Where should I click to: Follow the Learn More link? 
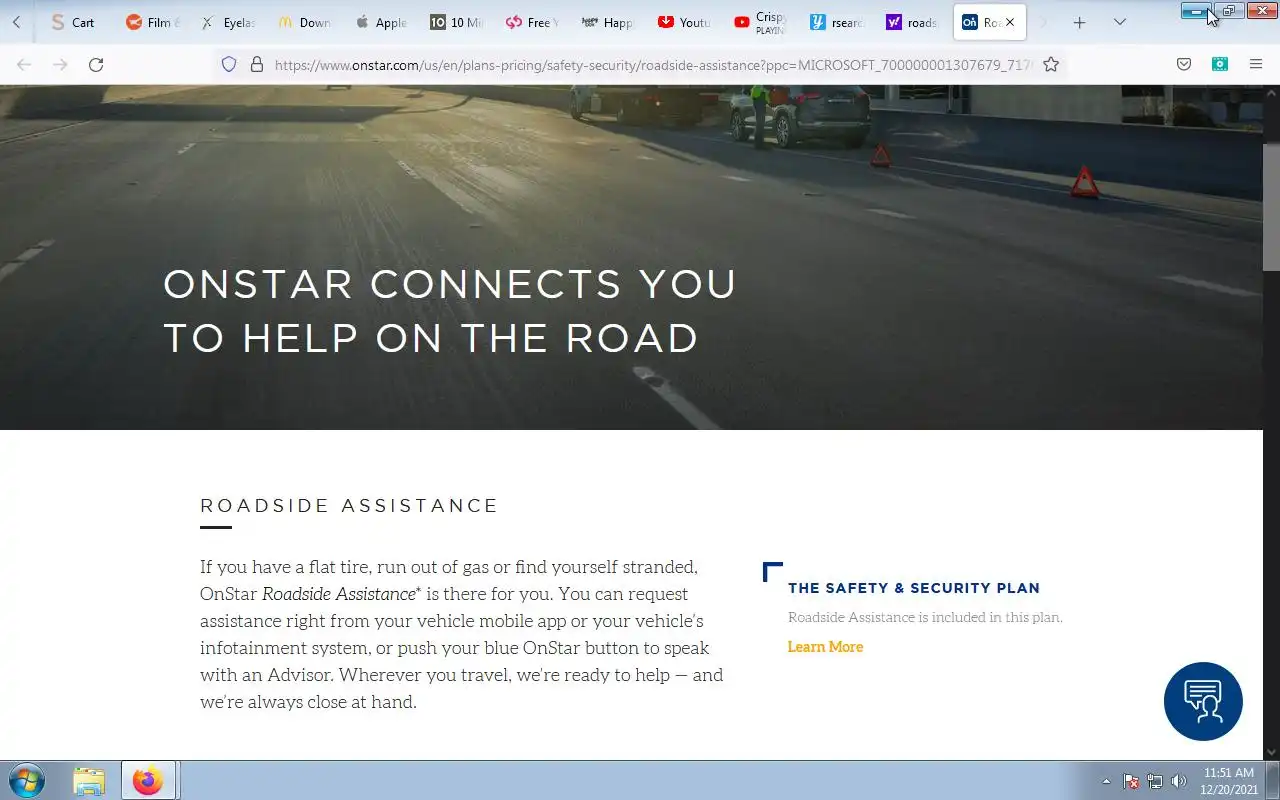pos(825,647)
